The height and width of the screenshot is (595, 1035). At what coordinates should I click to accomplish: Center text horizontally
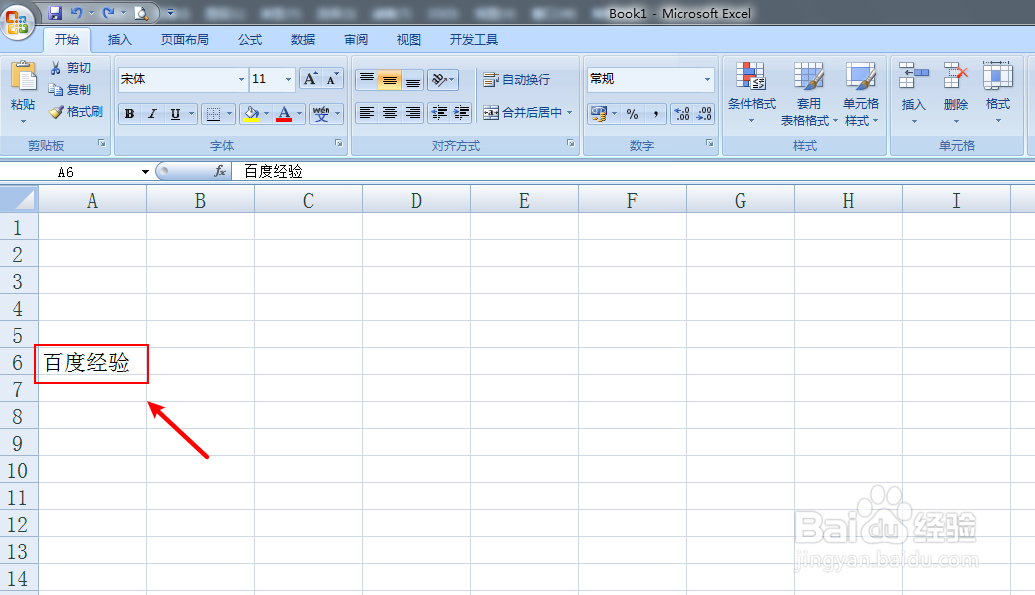pyautogui.click(x=389, y=113)
